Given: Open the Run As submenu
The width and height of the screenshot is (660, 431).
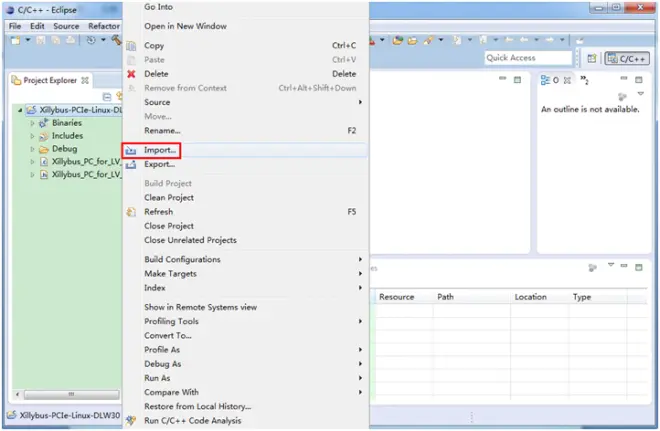Looking at the screenshot, I should coord(246,378).
